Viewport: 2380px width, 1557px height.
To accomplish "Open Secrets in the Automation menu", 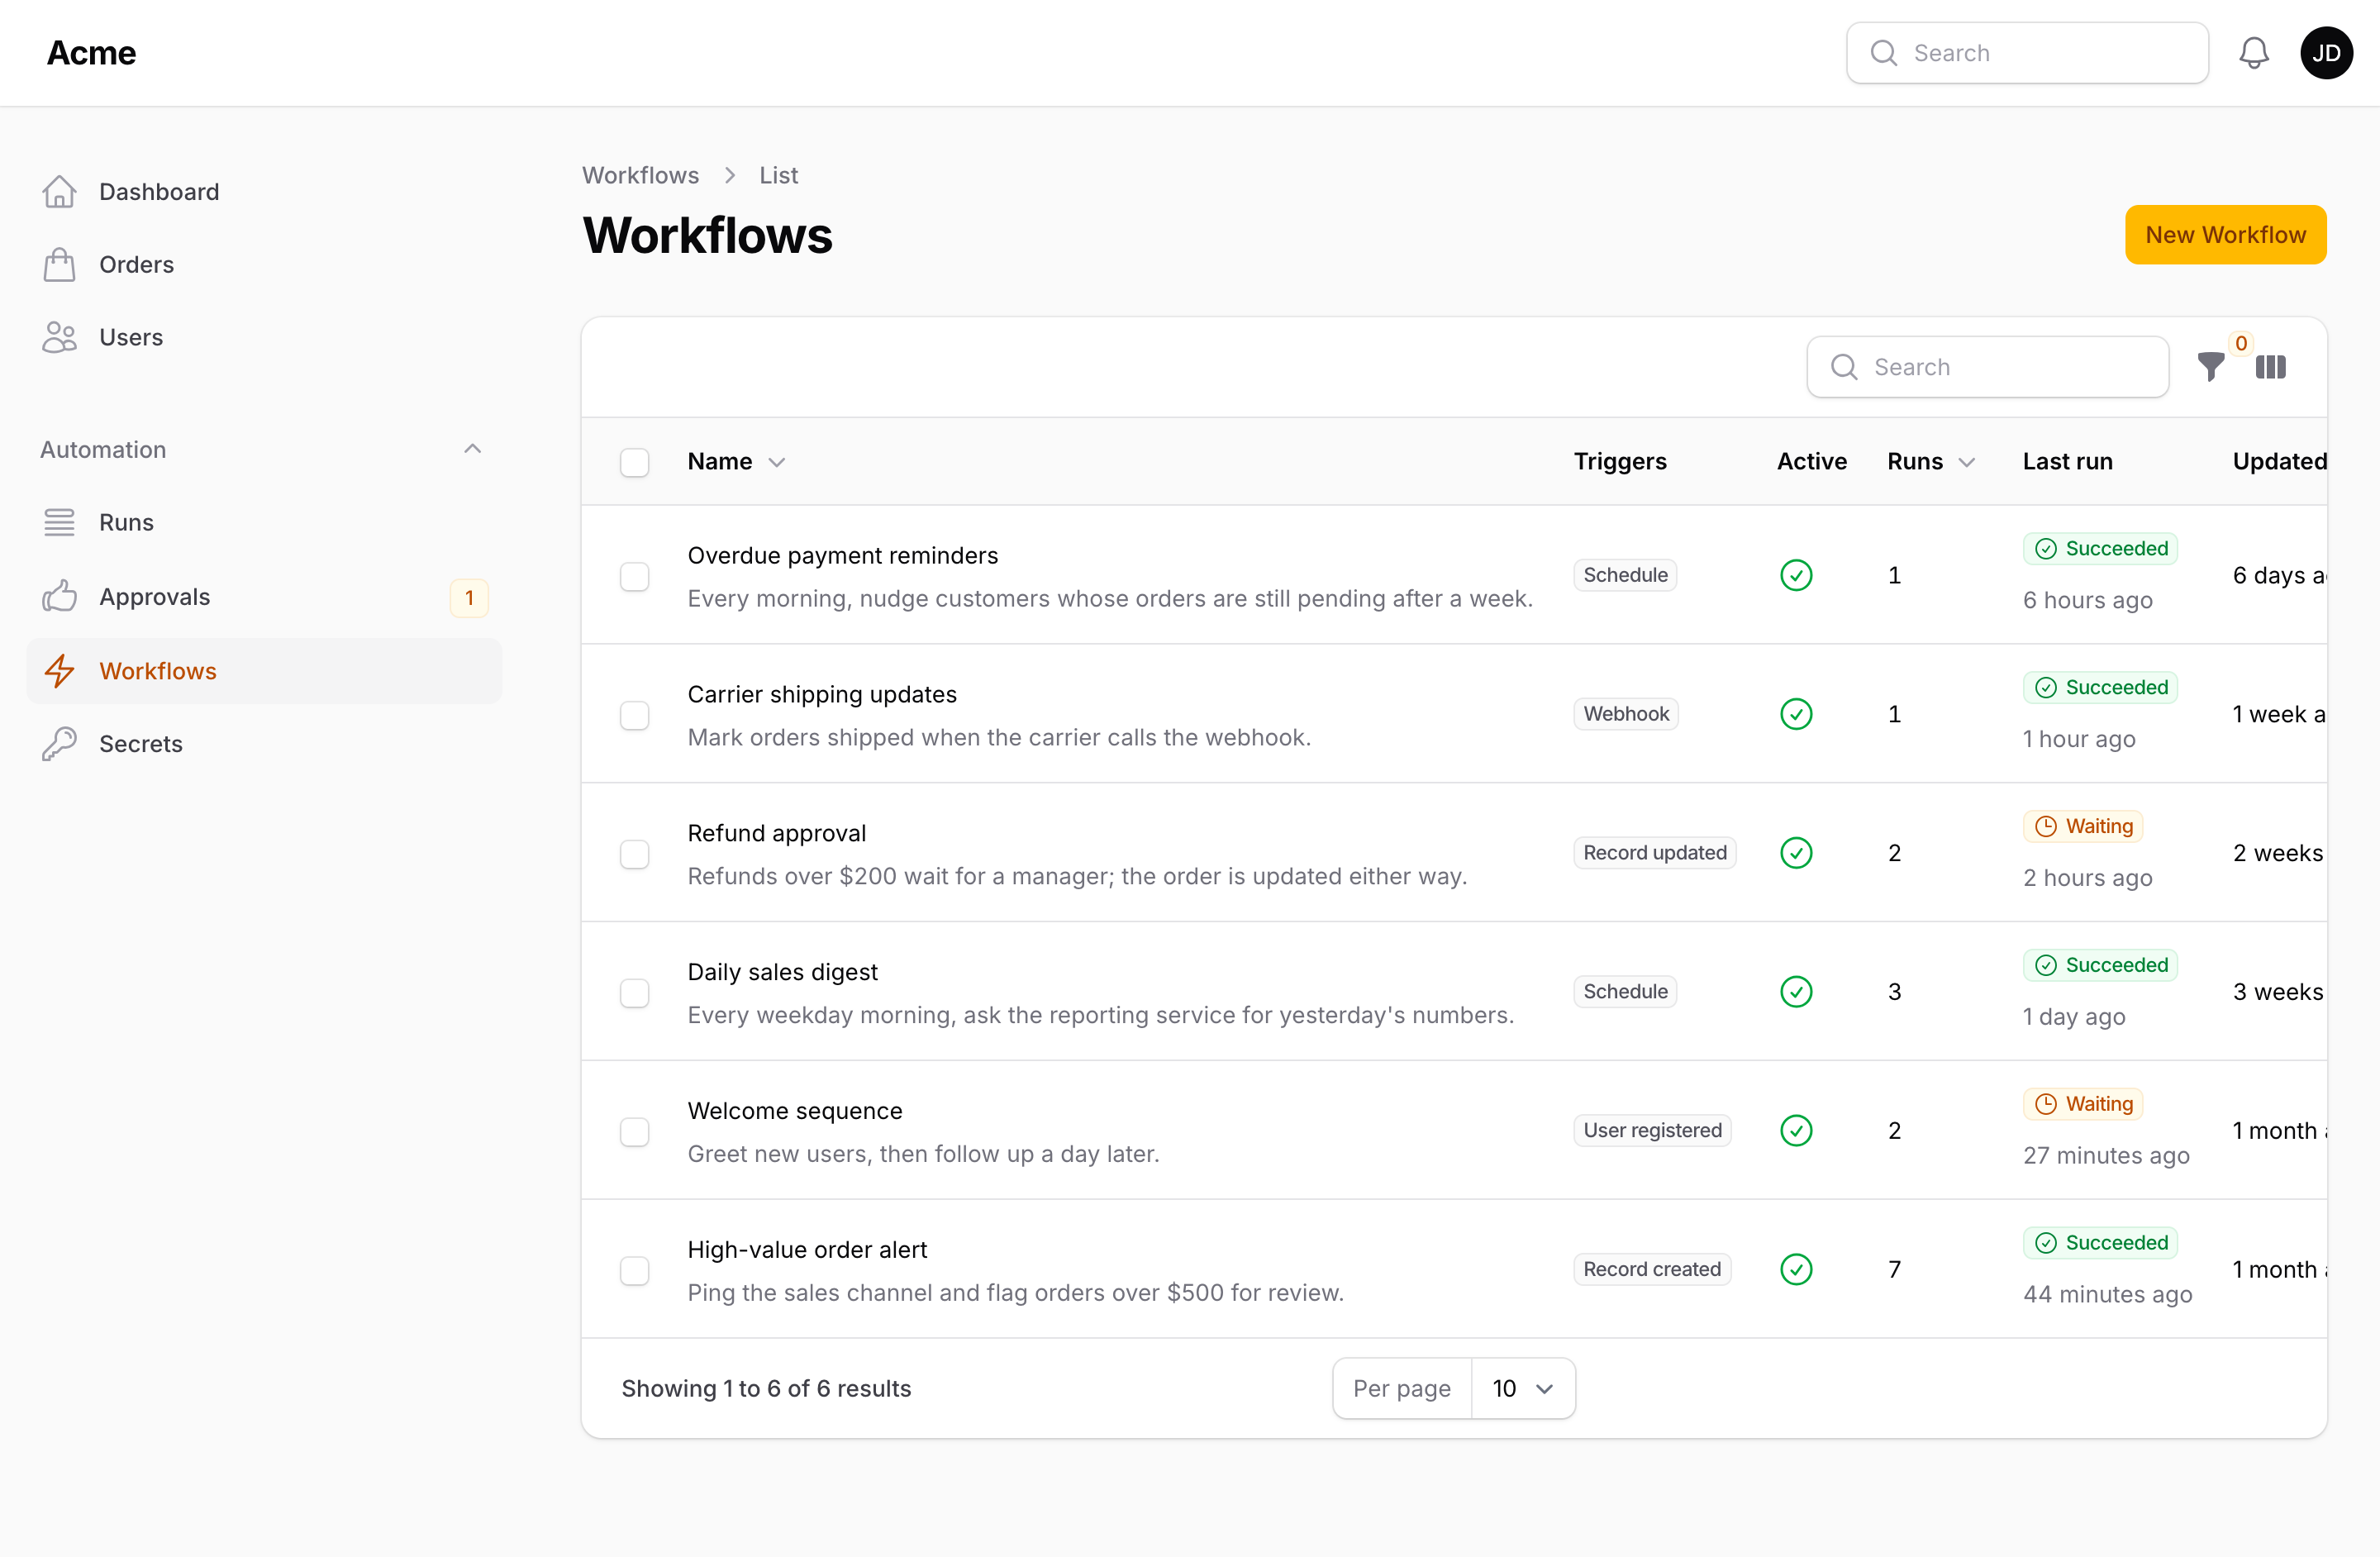I will coord(264,743).
